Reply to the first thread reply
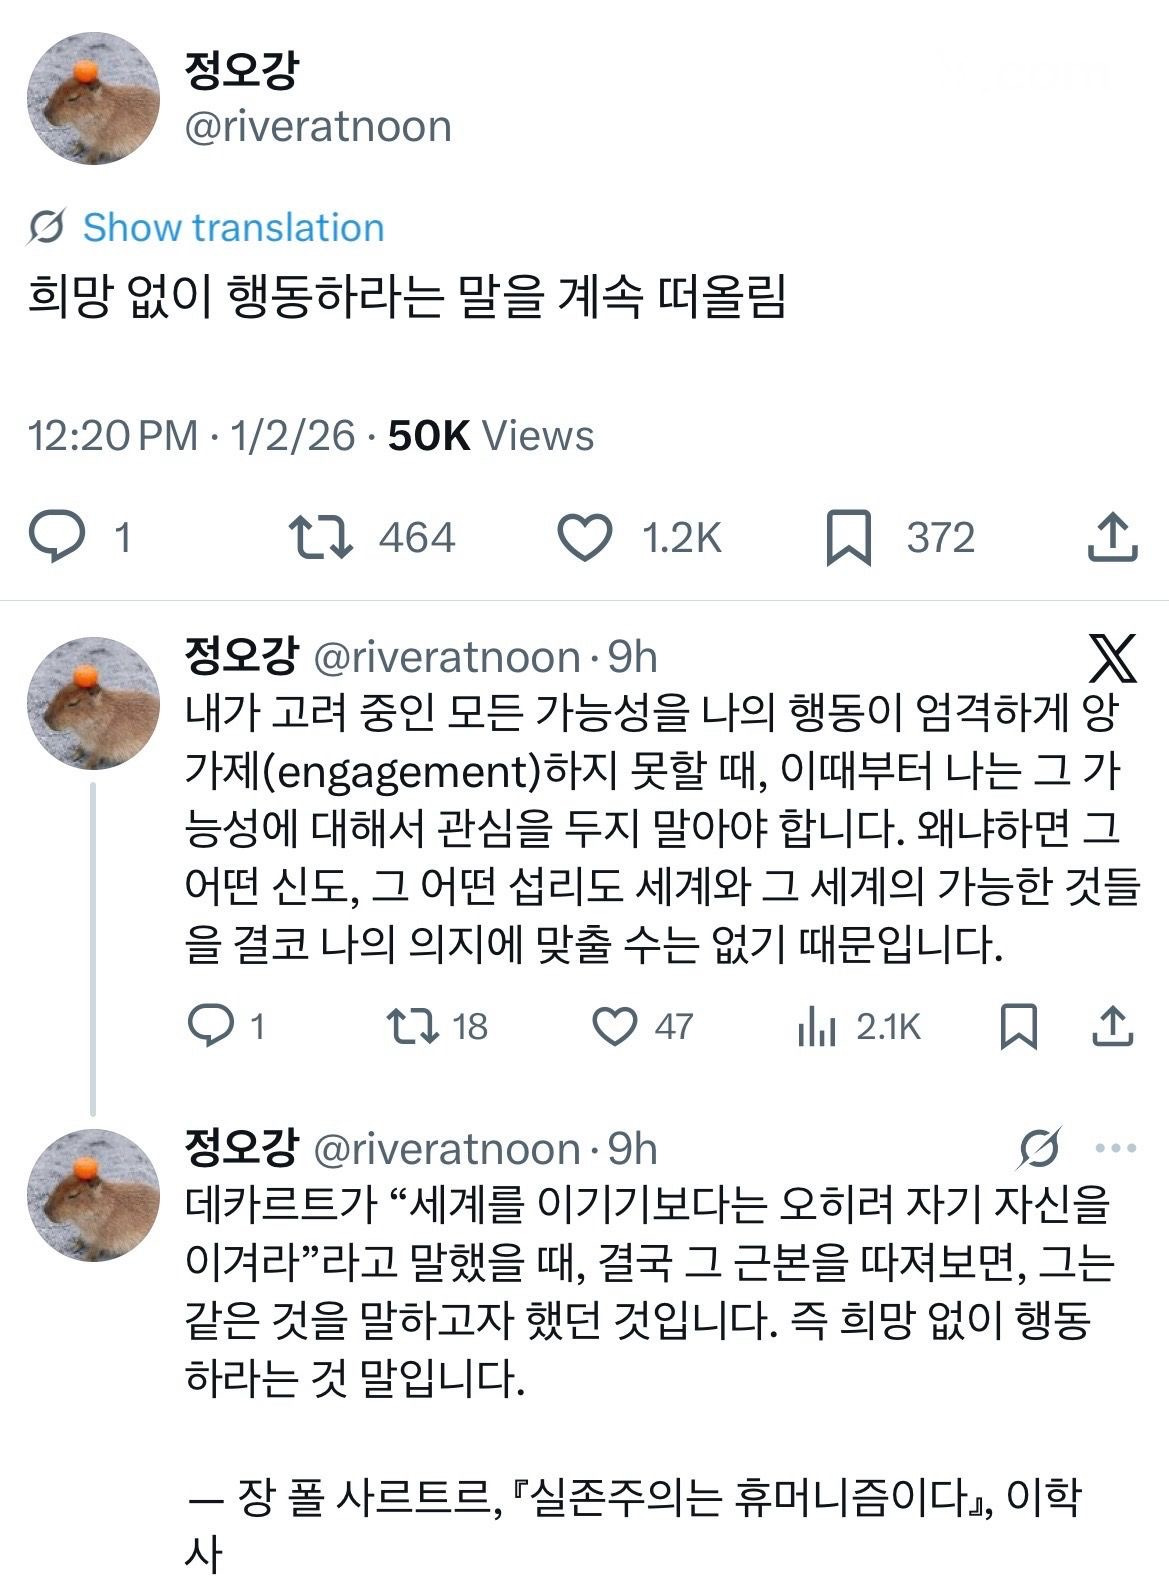This screenshot has width=1169, height=1579. point(210,1026)
